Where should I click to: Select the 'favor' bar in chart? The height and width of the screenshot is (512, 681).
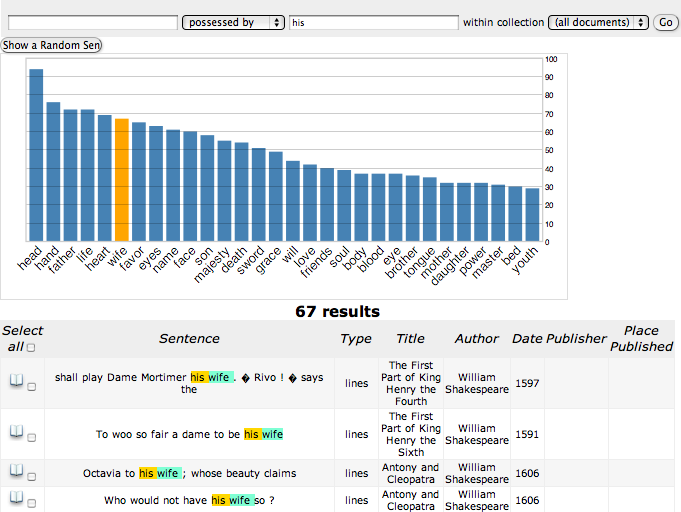[139, 182]
